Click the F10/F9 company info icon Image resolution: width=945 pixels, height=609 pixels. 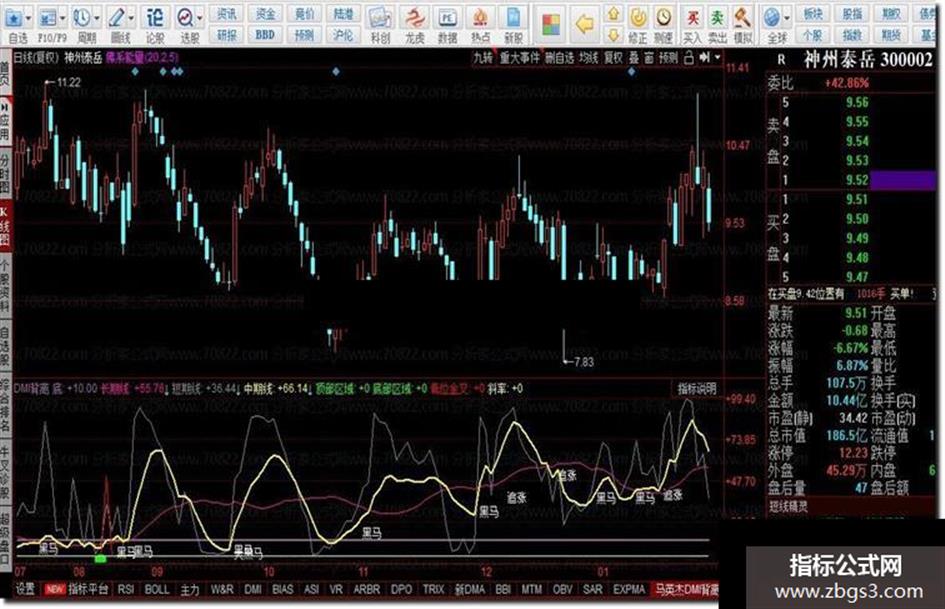(x=47, y=18)
